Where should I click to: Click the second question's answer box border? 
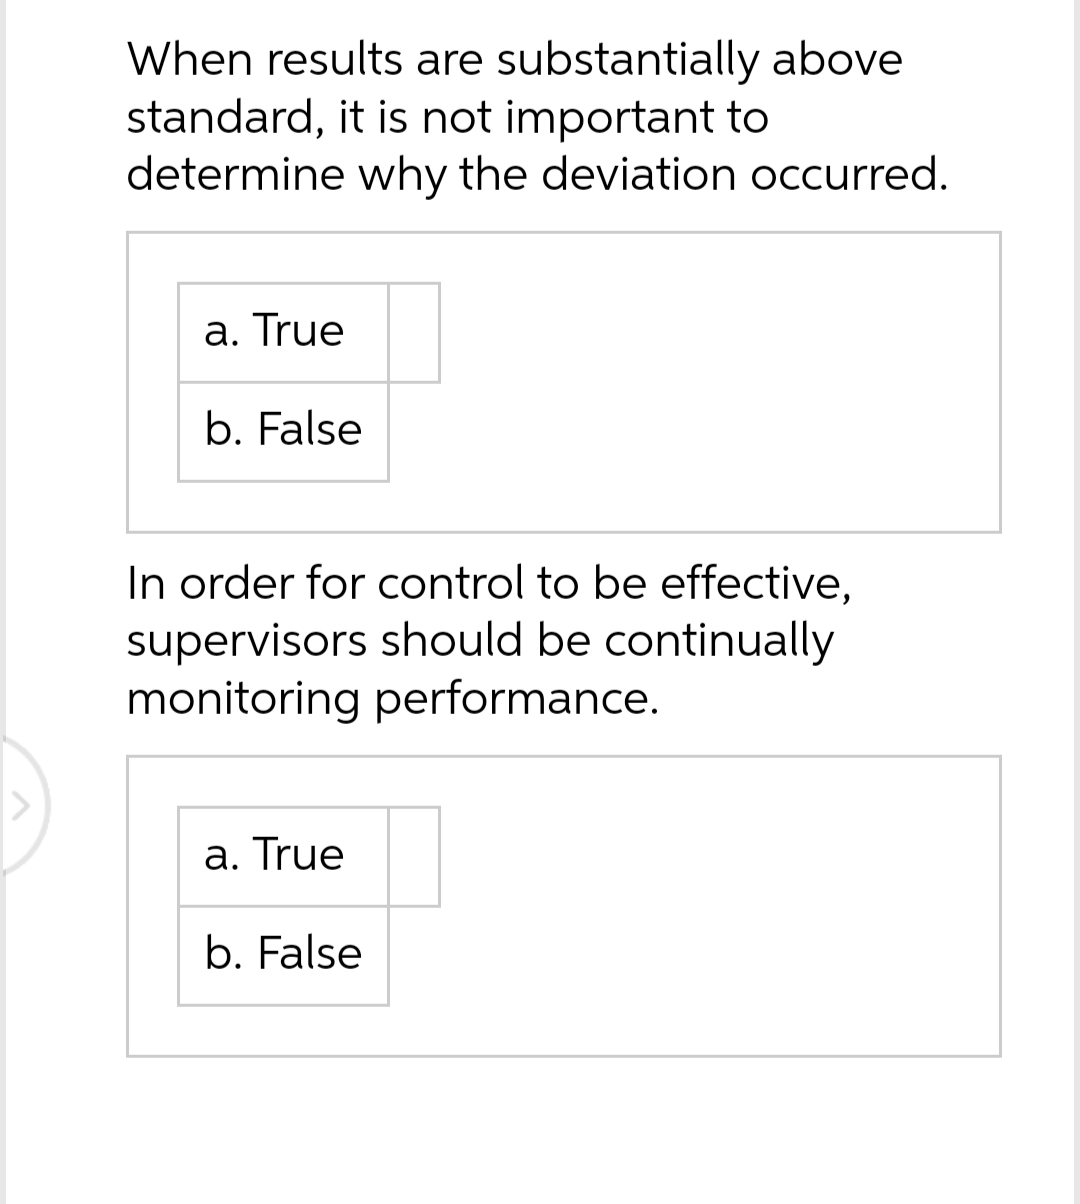point(563,757)
